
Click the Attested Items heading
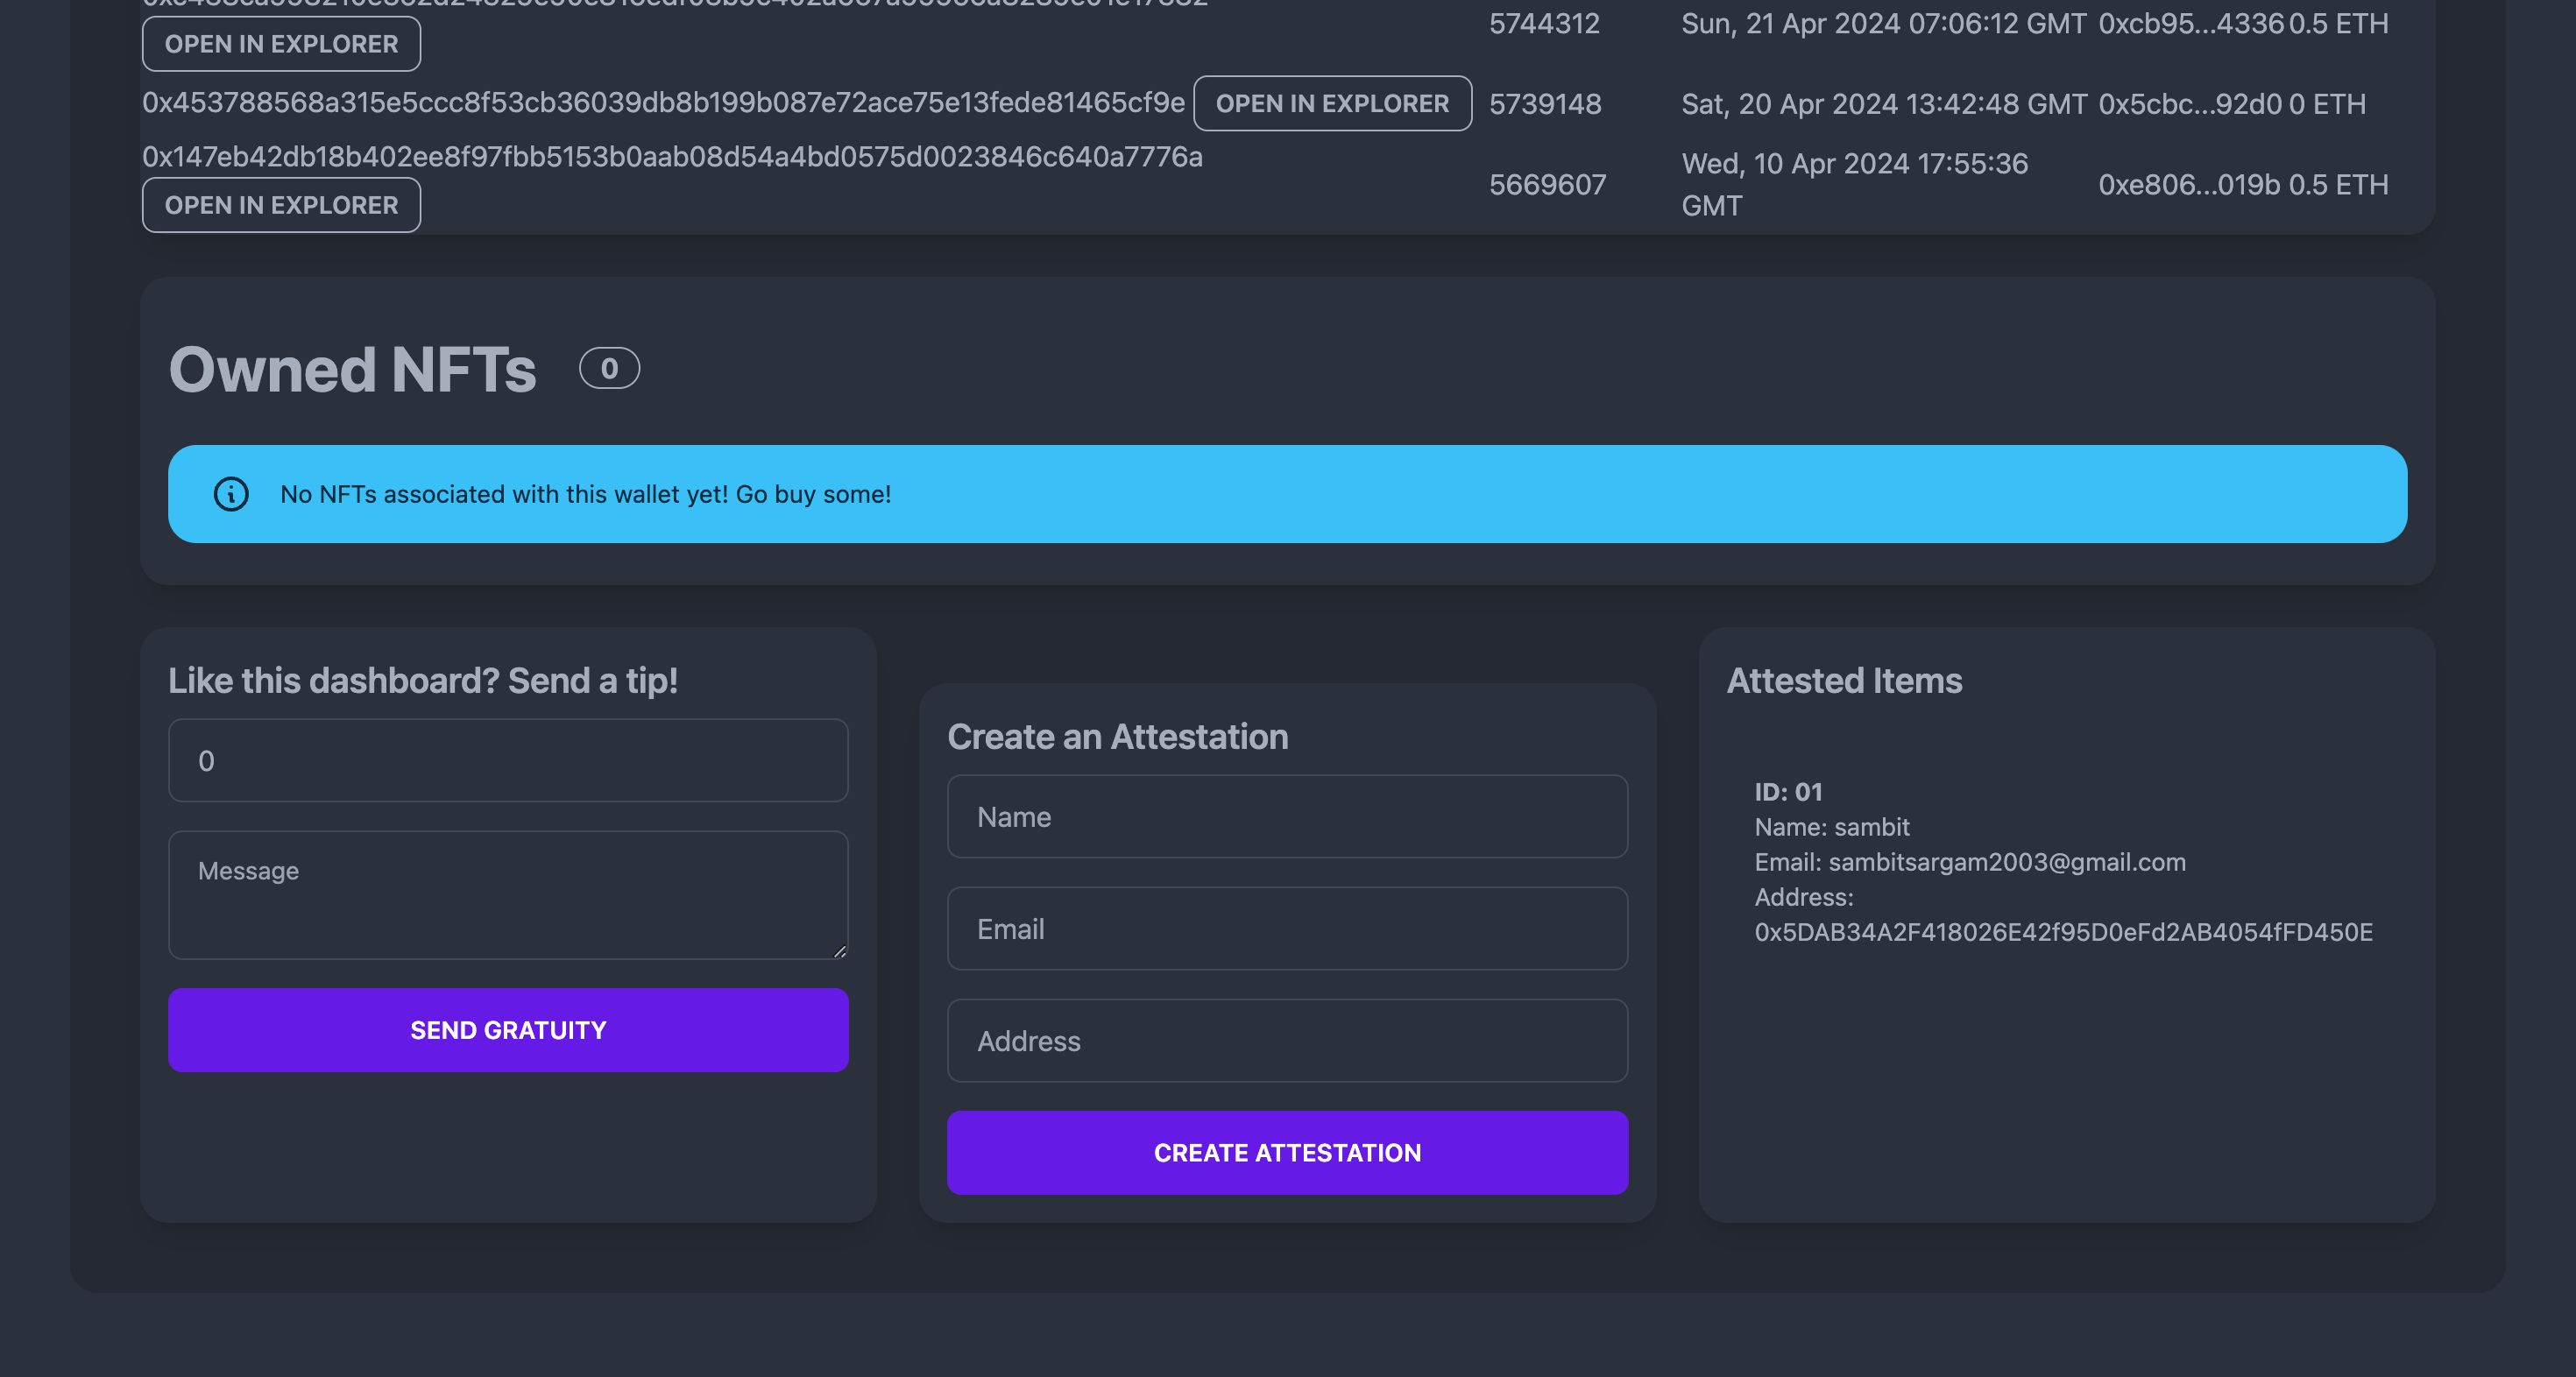(1844, 680)
